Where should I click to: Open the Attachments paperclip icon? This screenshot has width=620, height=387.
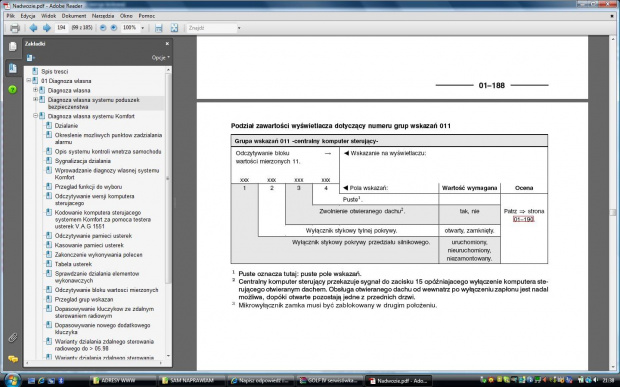pos(13,338)
